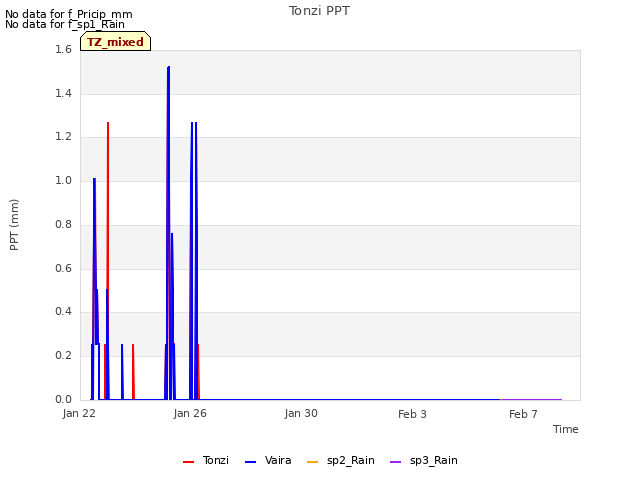Click the purple sp3_Rain legend swatch
Image resolution: width=640 pixels, height=480 pixels.
click(396, 462)
